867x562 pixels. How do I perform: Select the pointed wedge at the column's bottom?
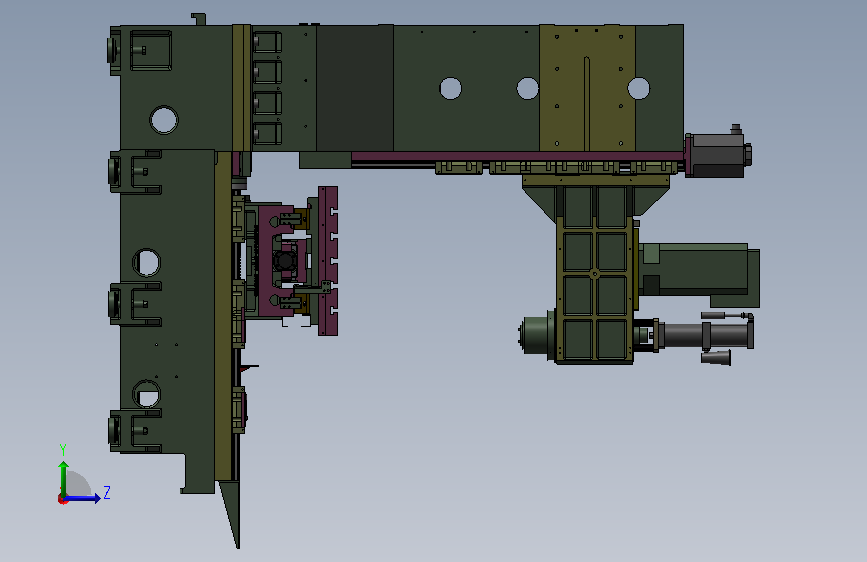click(x=231, y=513)
